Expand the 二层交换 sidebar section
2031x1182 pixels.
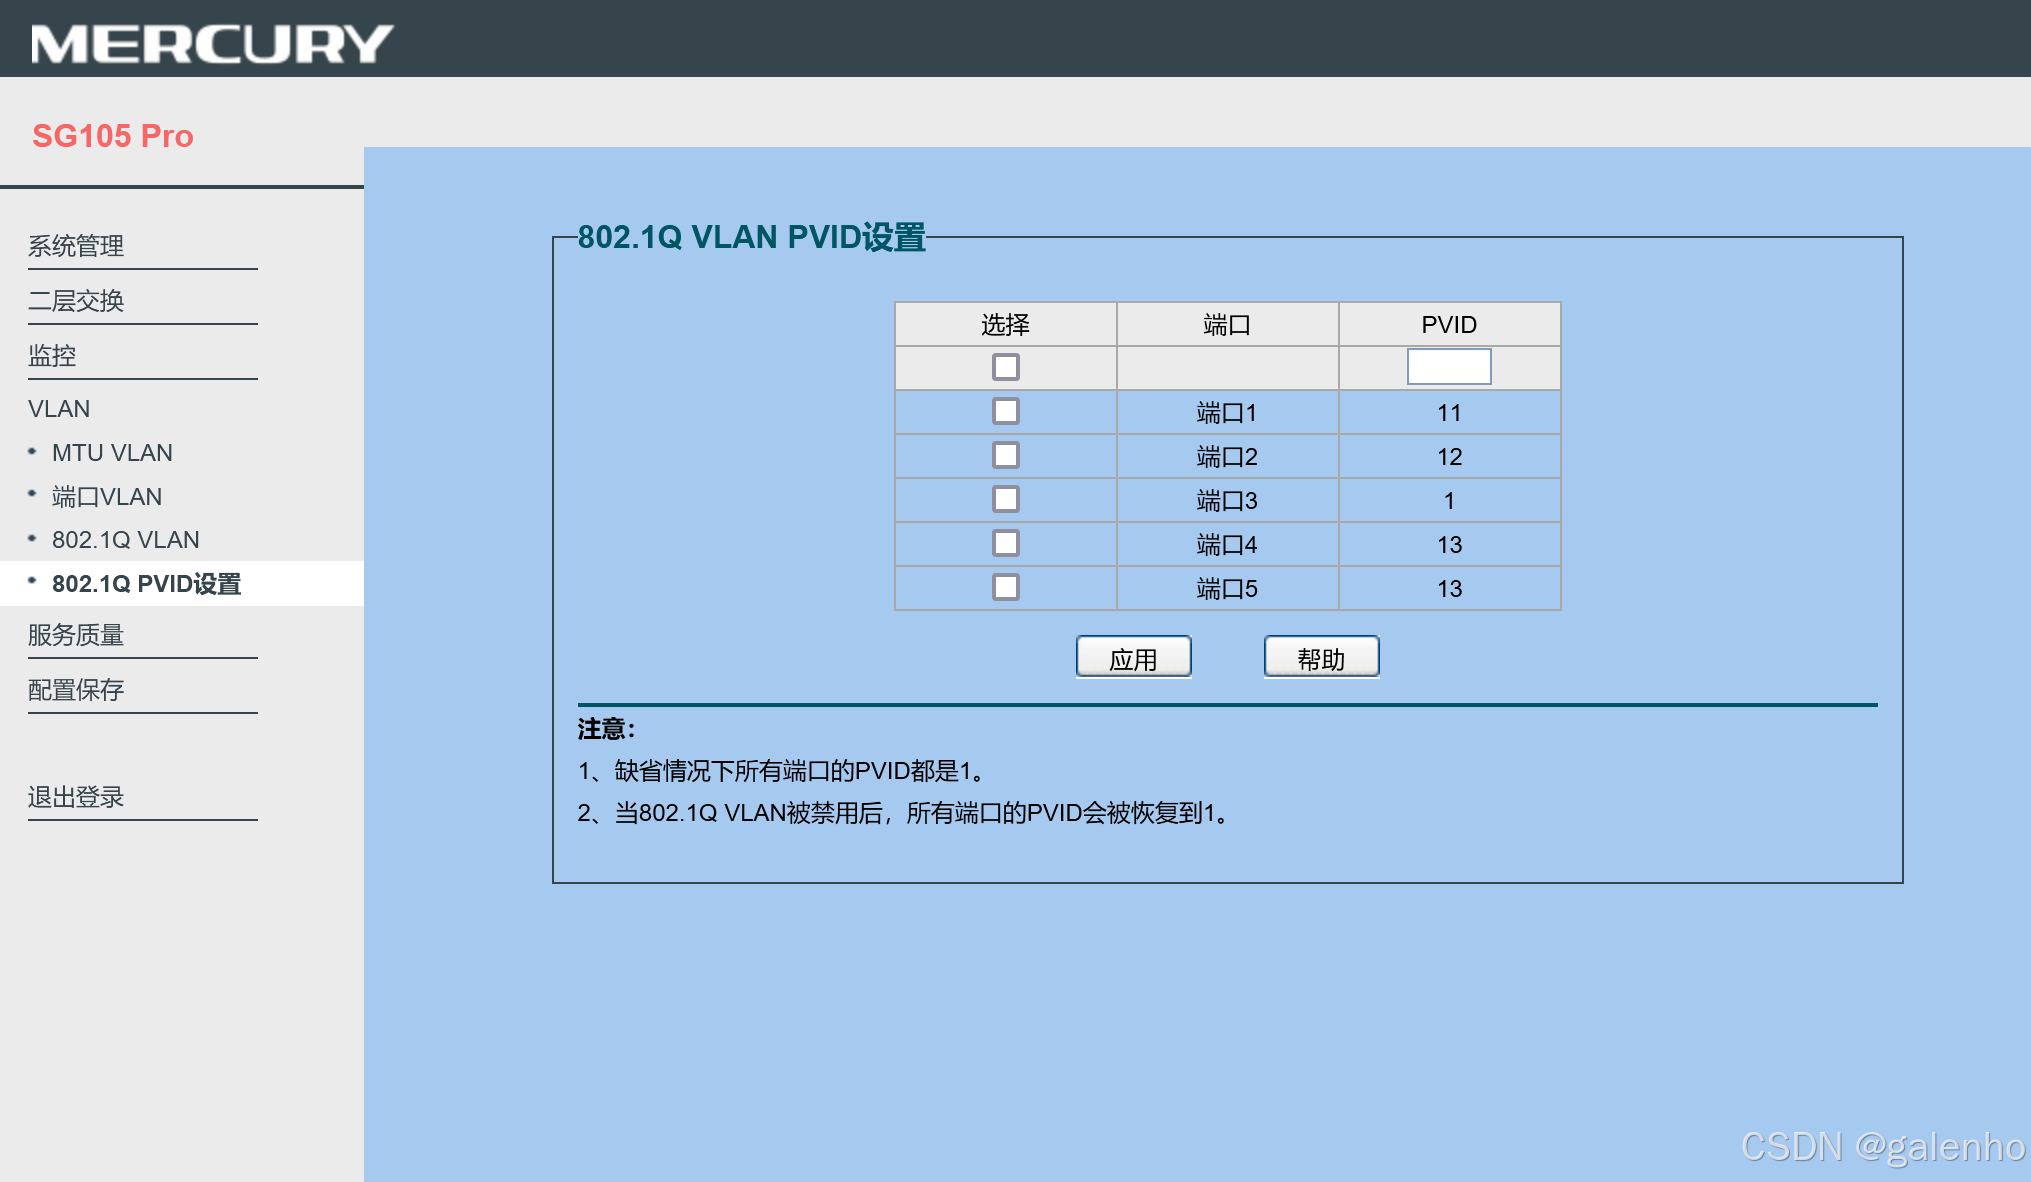(x=76, y=301)
